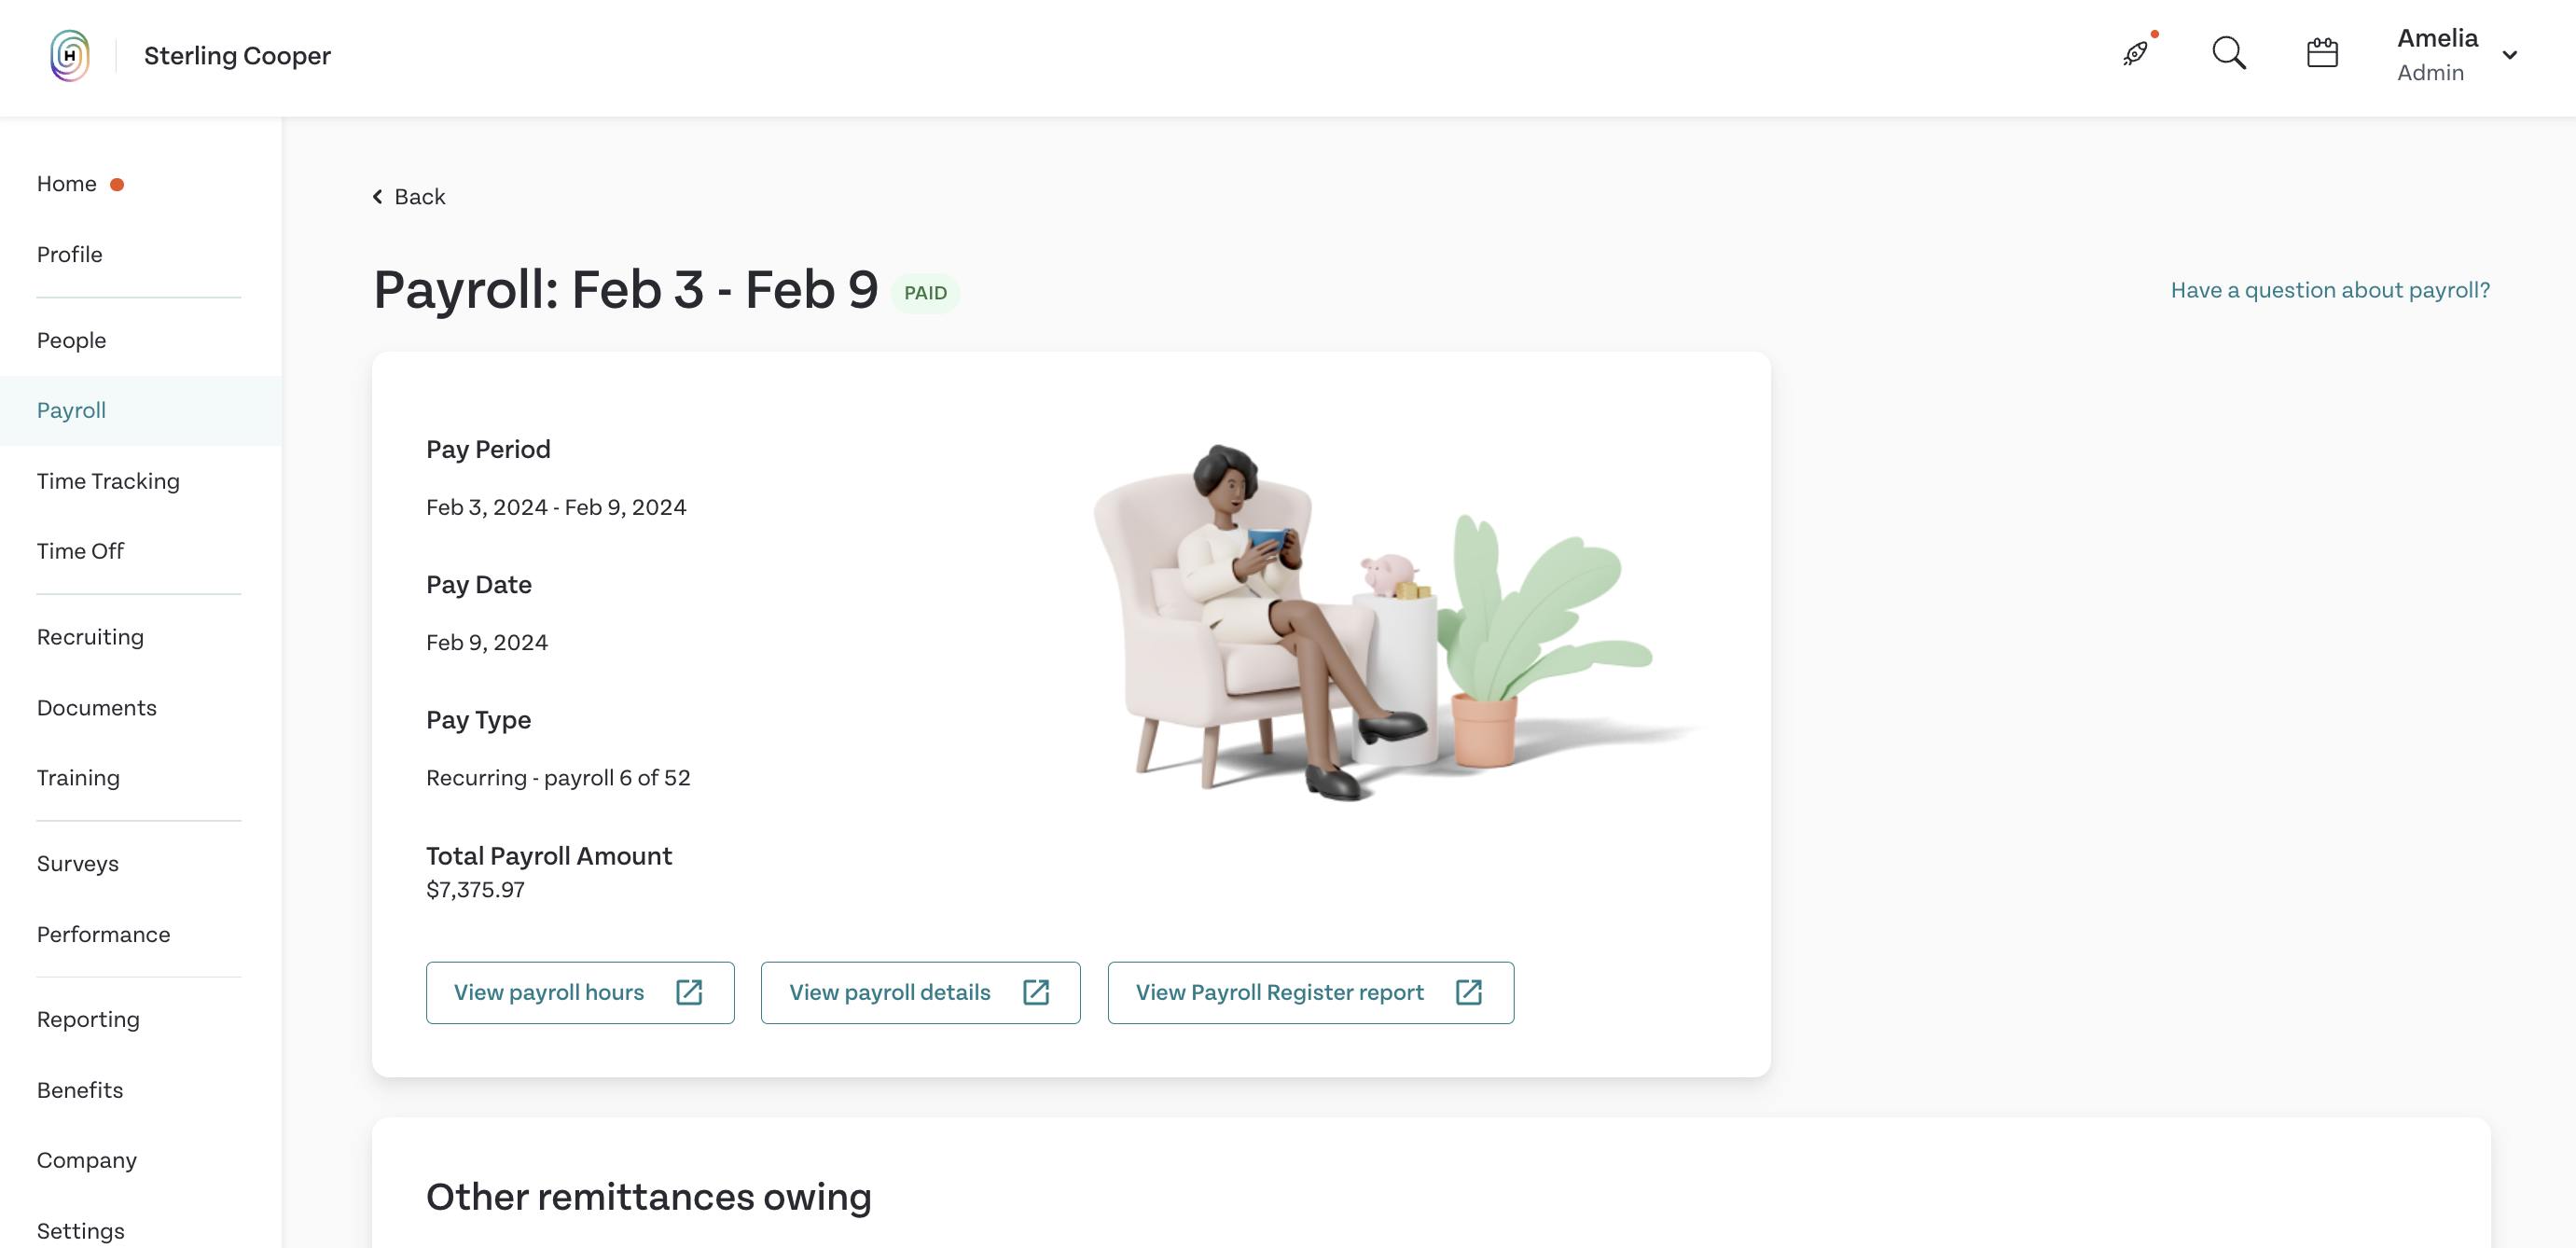The height and width of the screenshot is (1248, 2576).
Task: Click external-link icon on View payroll hours
Action: pos(689,992)
